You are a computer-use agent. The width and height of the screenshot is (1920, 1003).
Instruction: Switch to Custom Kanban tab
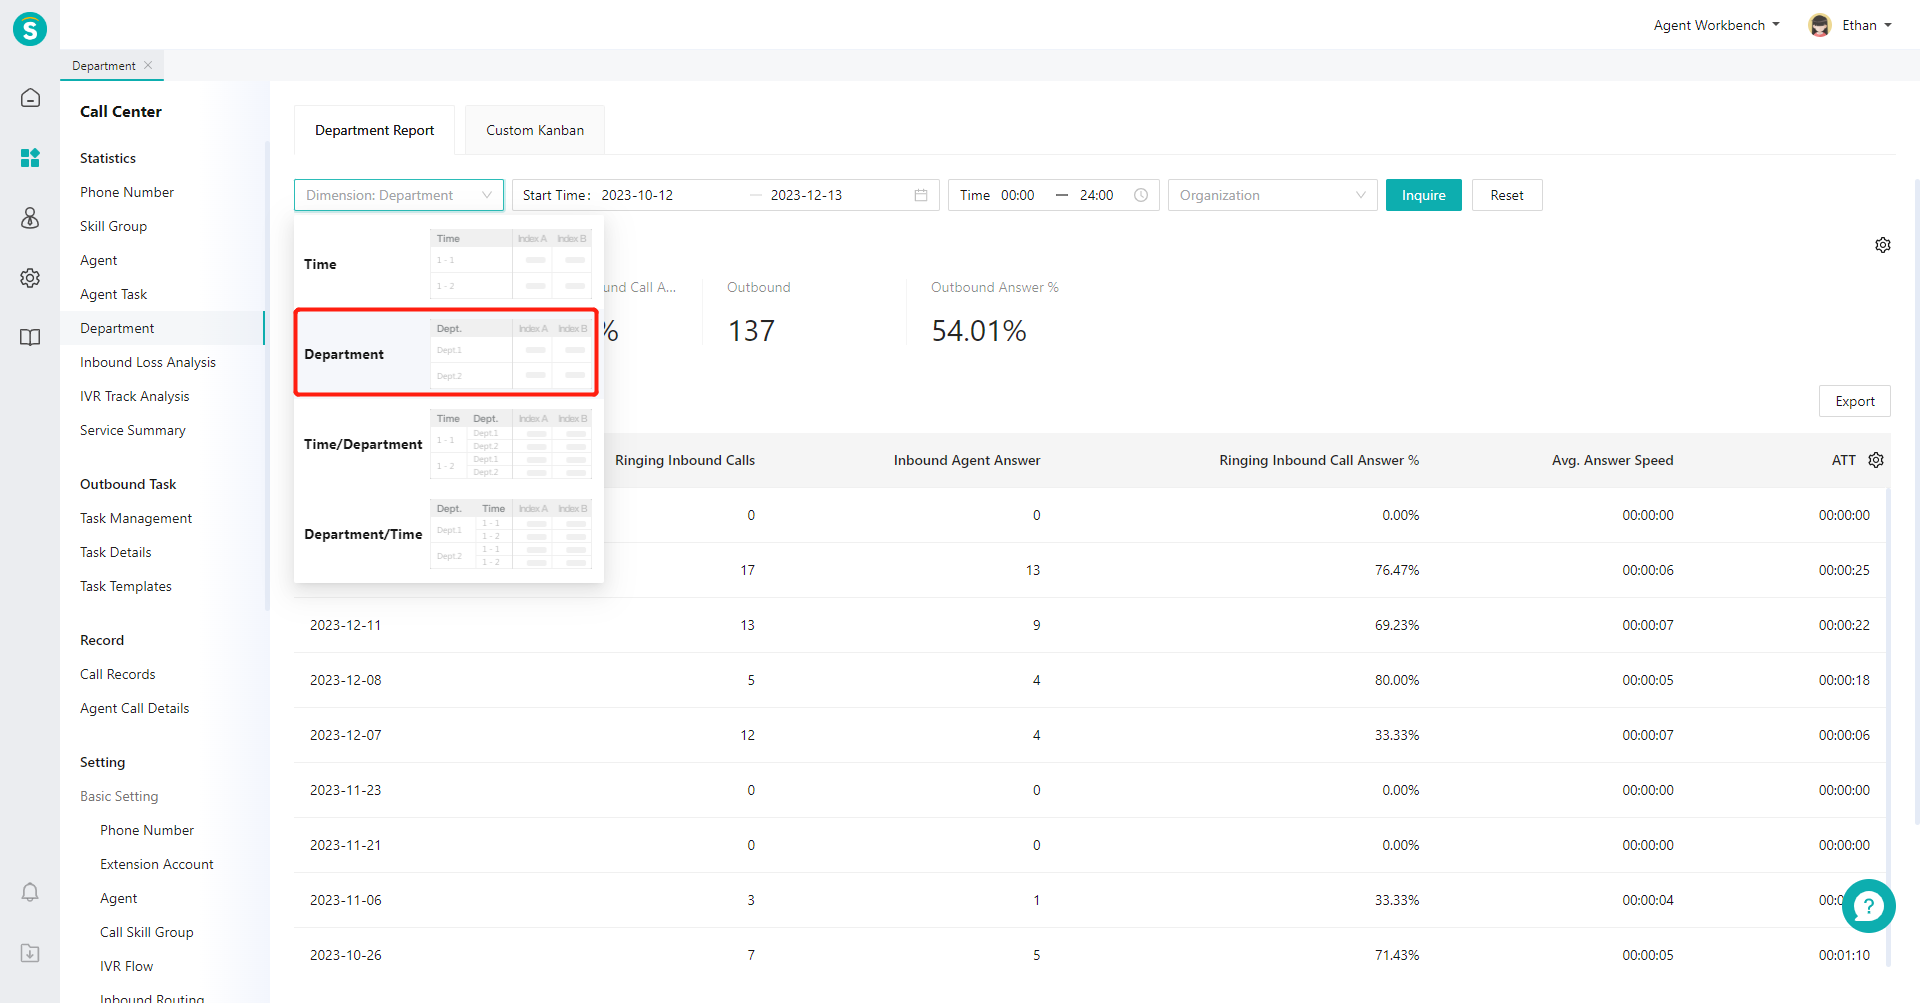point(535,130)
